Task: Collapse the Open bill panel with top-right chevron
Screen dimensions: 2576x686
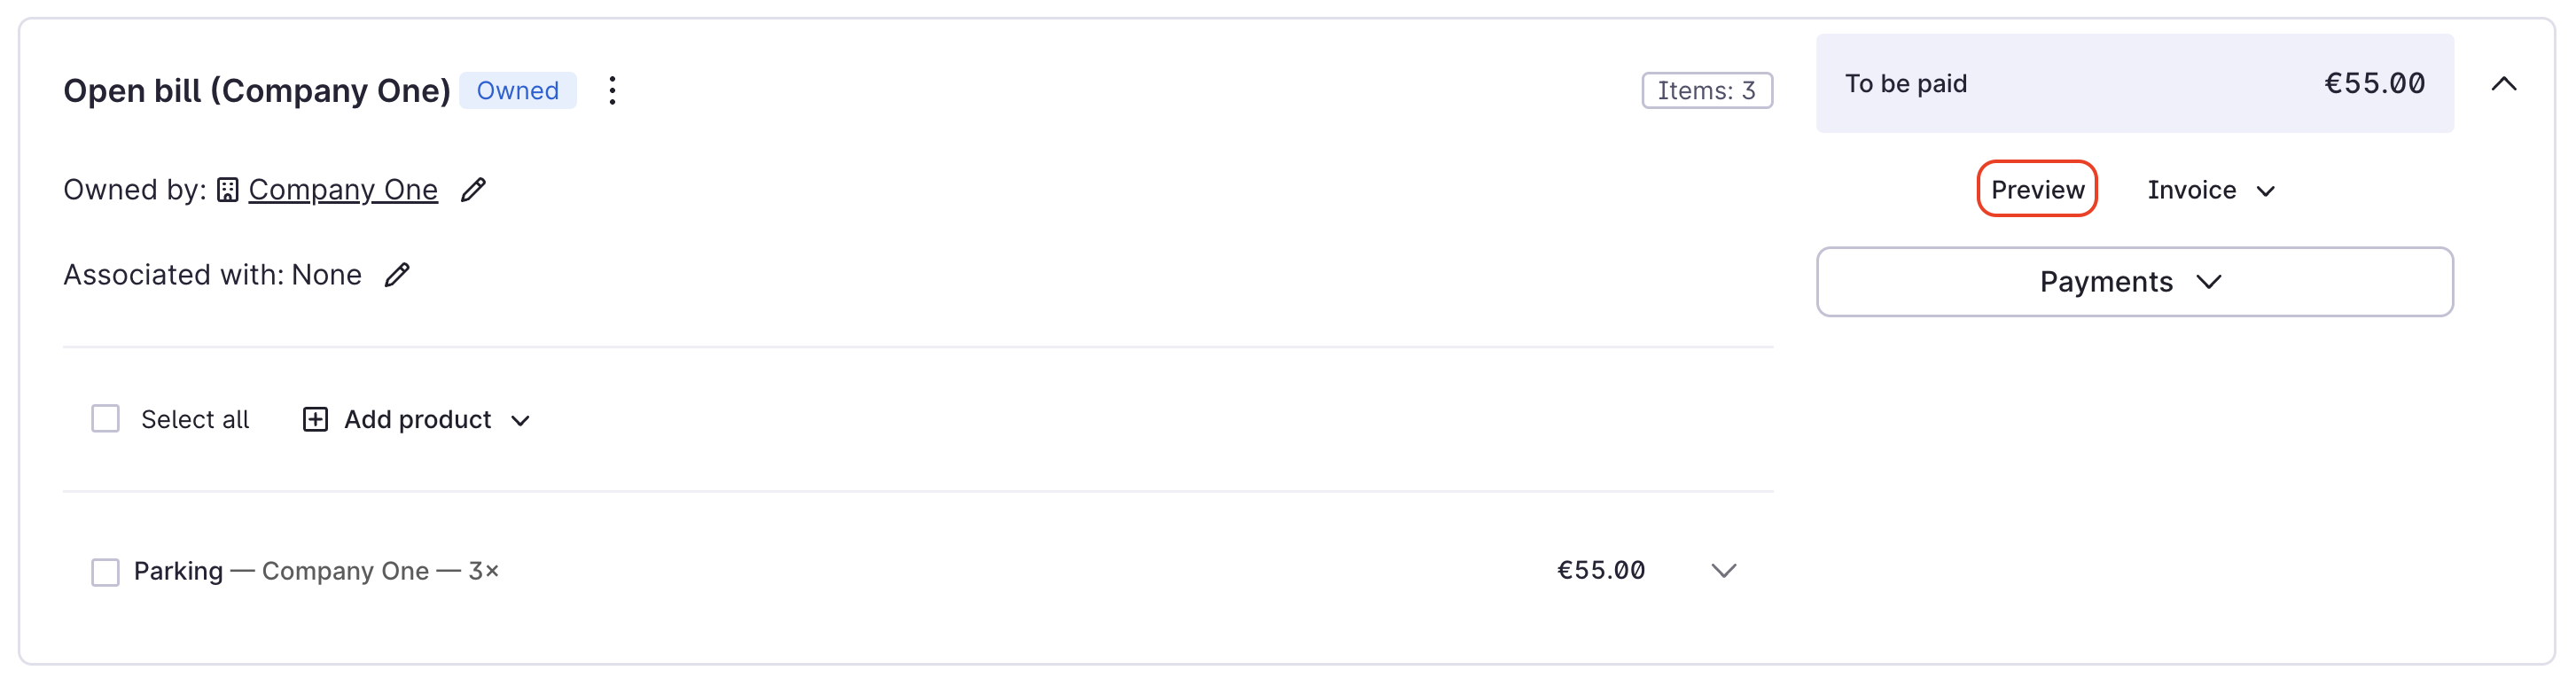Action: point(2503,84)
